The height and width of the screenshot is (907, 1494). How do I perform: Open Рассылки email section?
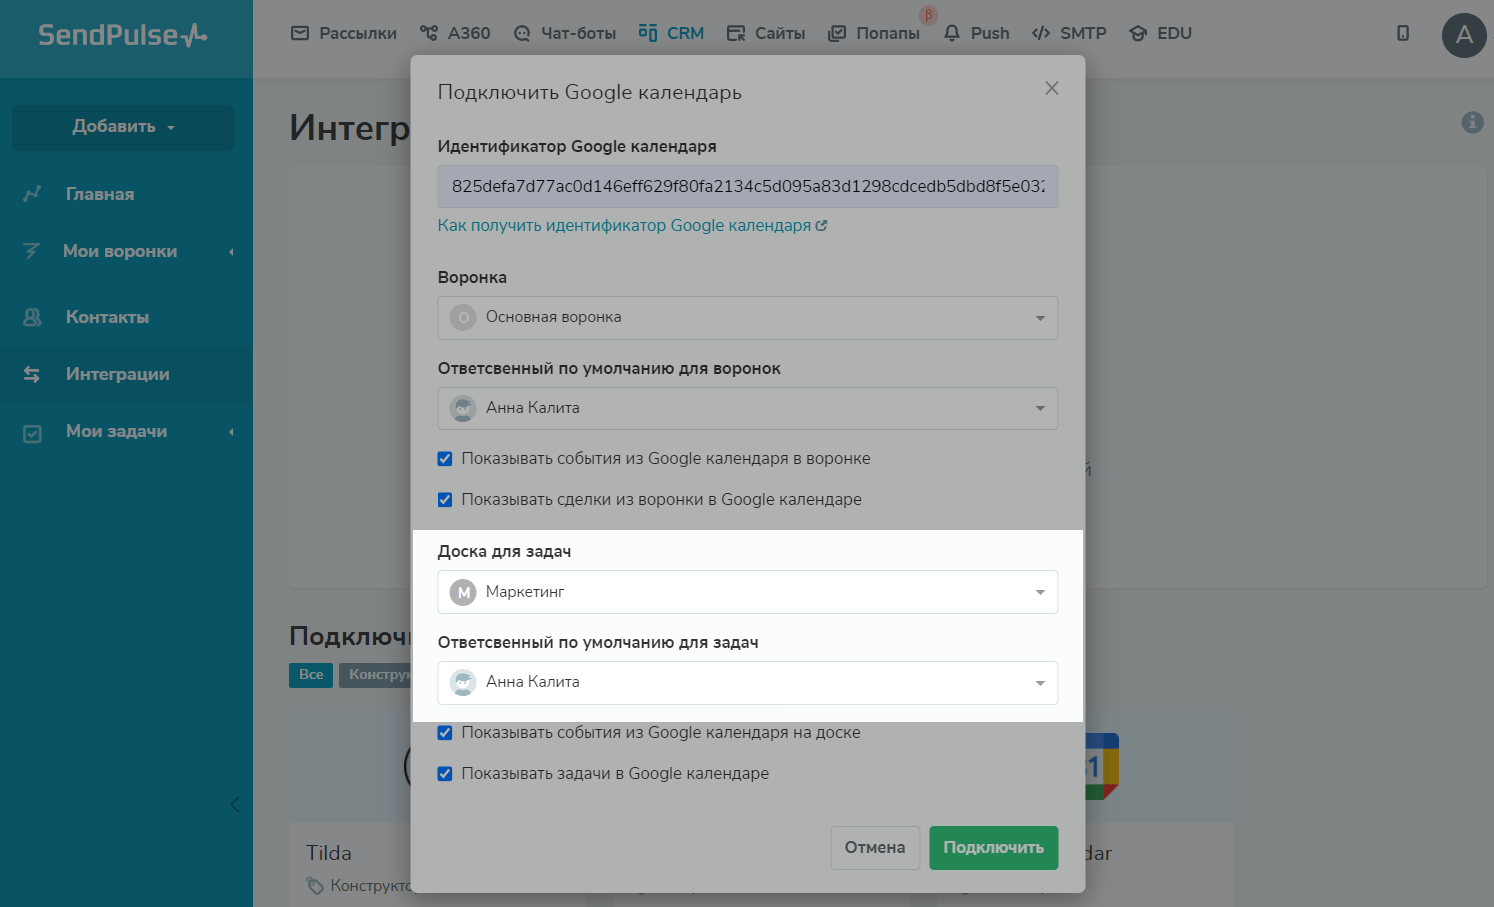(344, 33)
